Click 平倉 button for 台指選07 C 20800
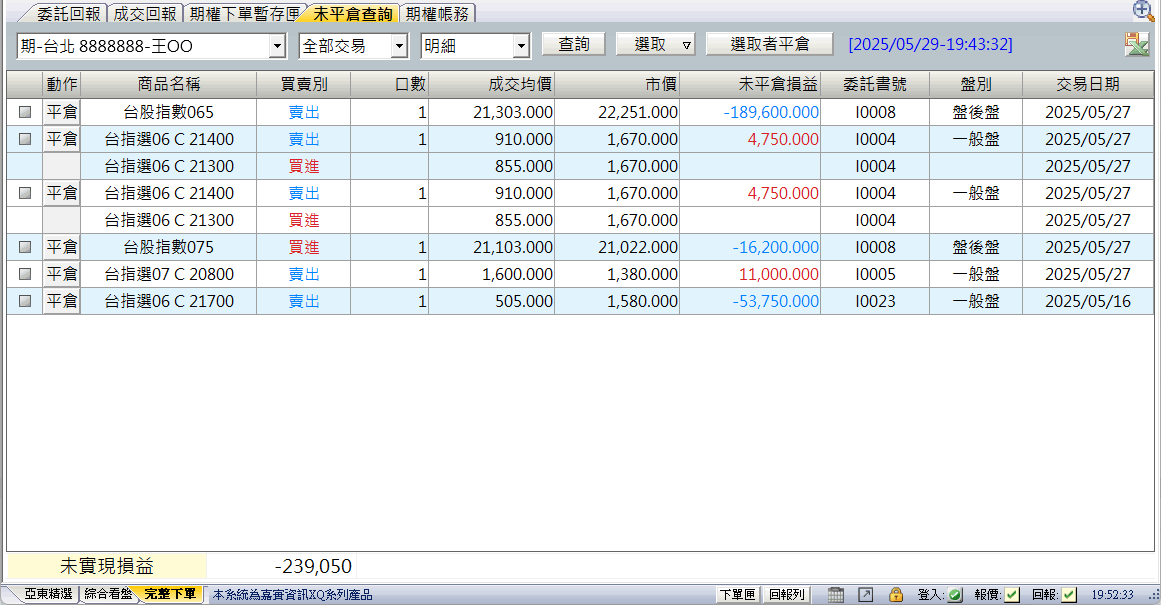Screen dimensions: 1161x605 [62, 274]
